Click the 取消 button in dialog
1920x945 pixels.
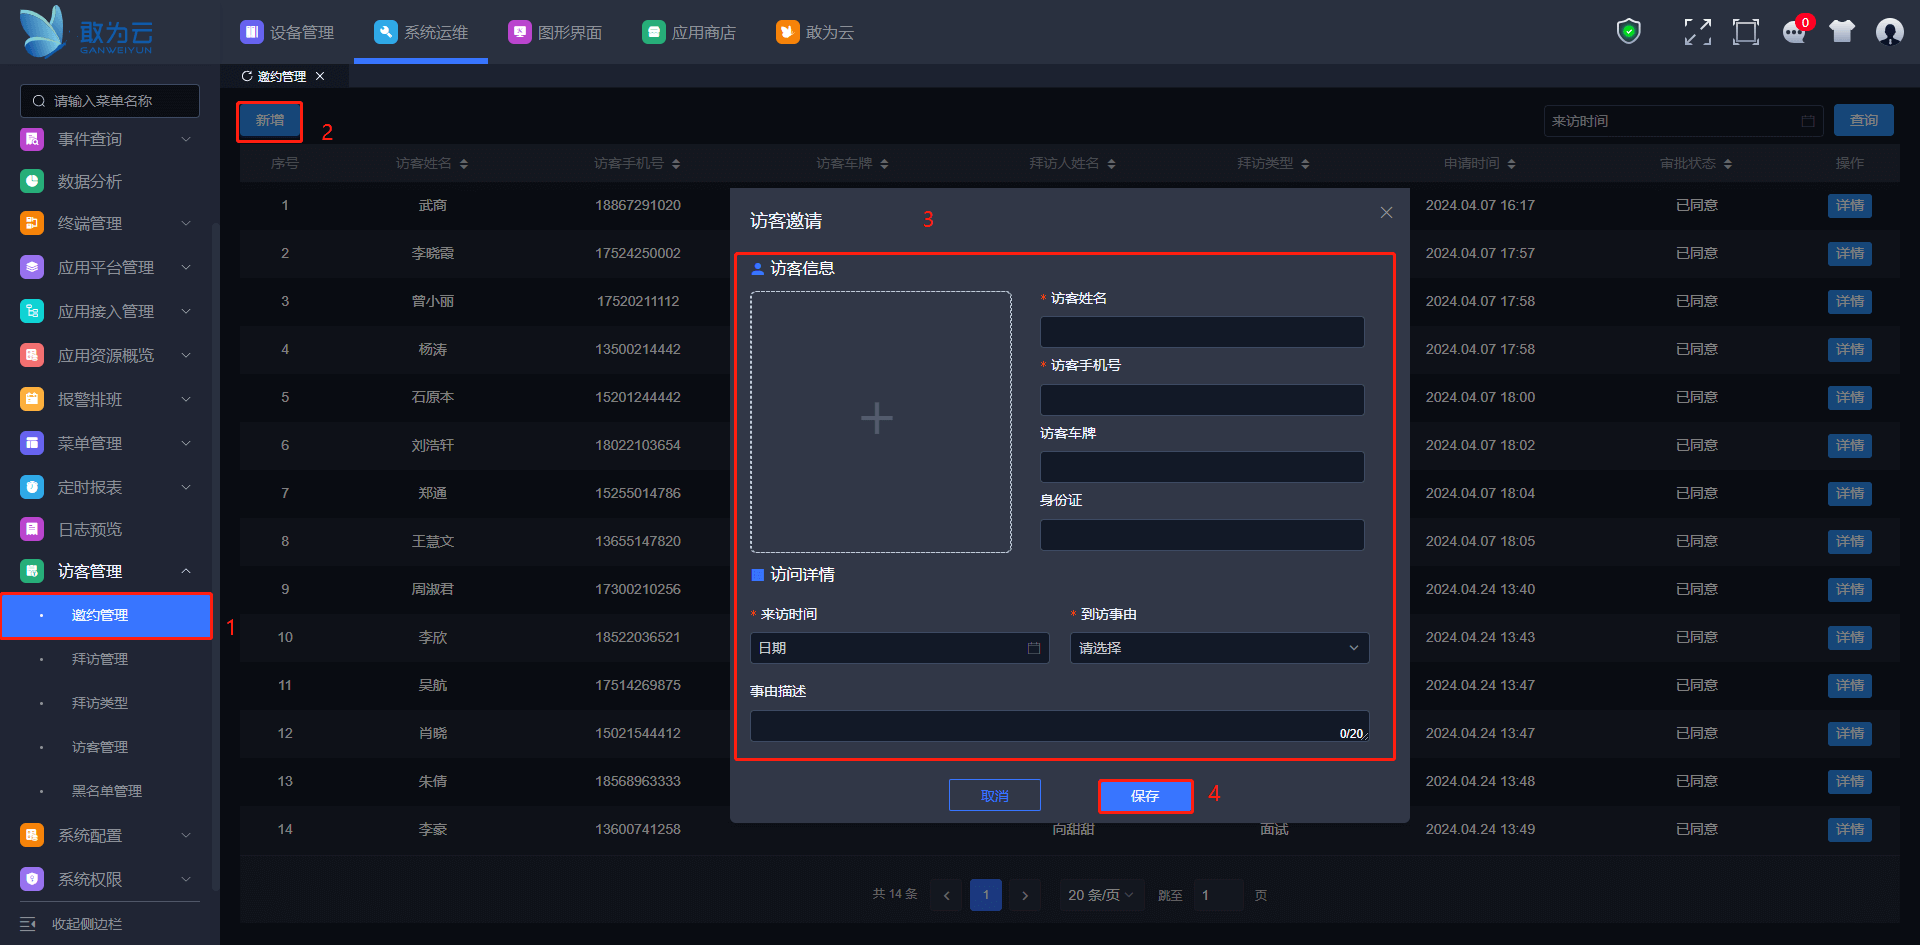(994, 796)
